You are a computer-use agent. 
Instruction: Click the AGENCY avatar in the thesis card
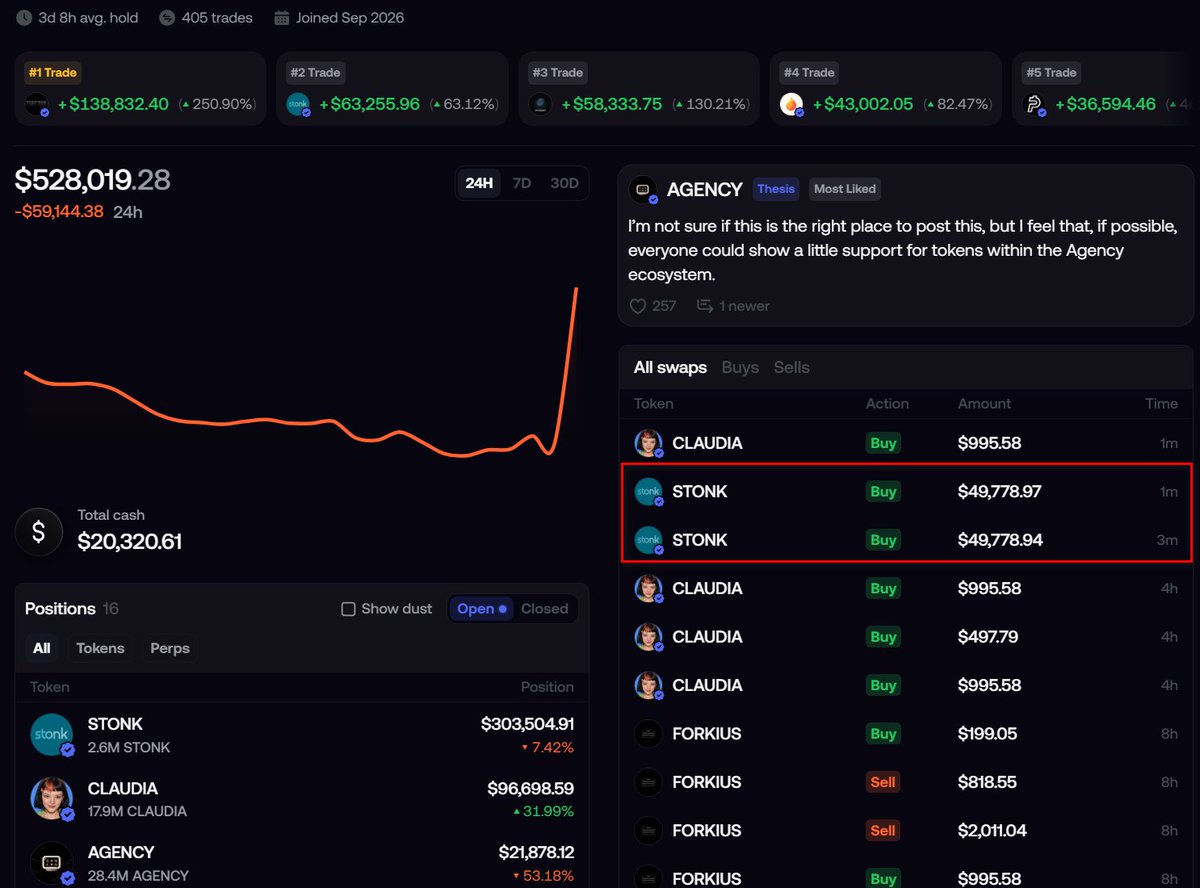[643, 190]
